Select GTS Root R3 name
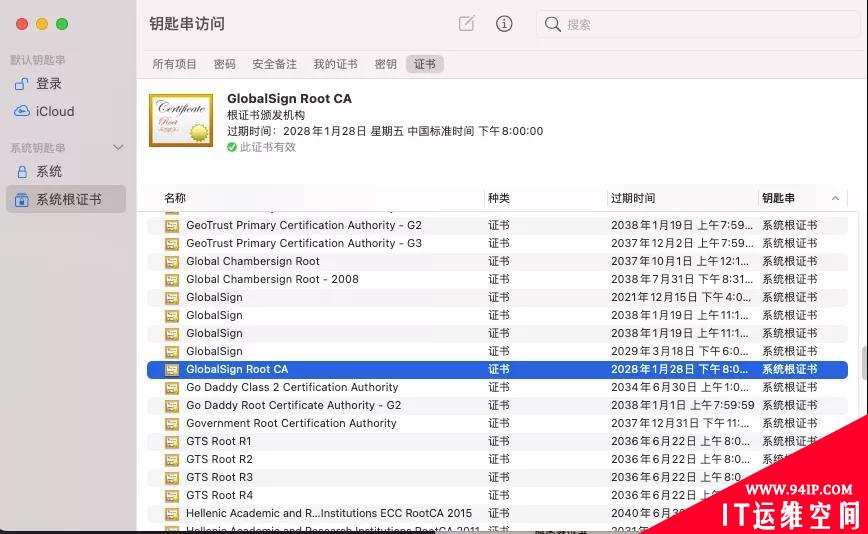 (219, 477)
